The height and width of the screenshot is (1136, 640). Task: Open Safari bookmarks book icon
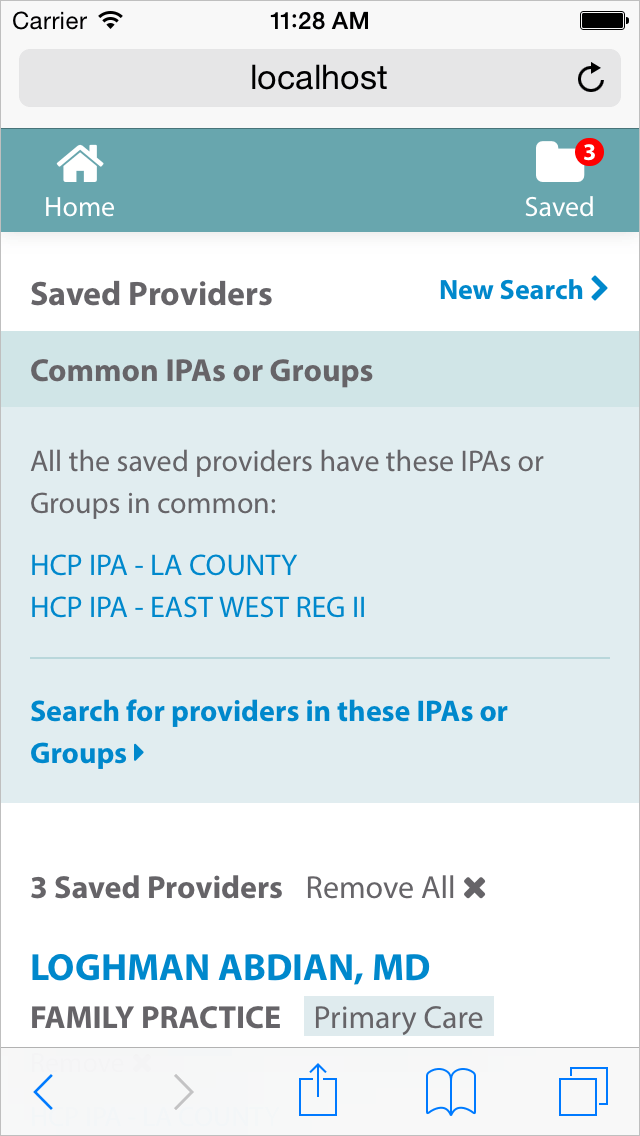(x=450, y=1091)
